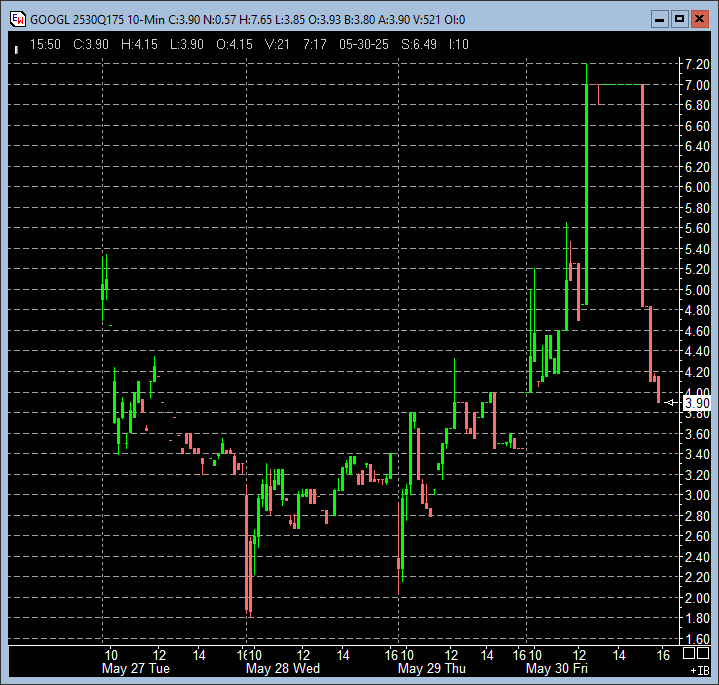Click the +IB label in chart corner
Viewport: 719px width, 685px height.
700,670
